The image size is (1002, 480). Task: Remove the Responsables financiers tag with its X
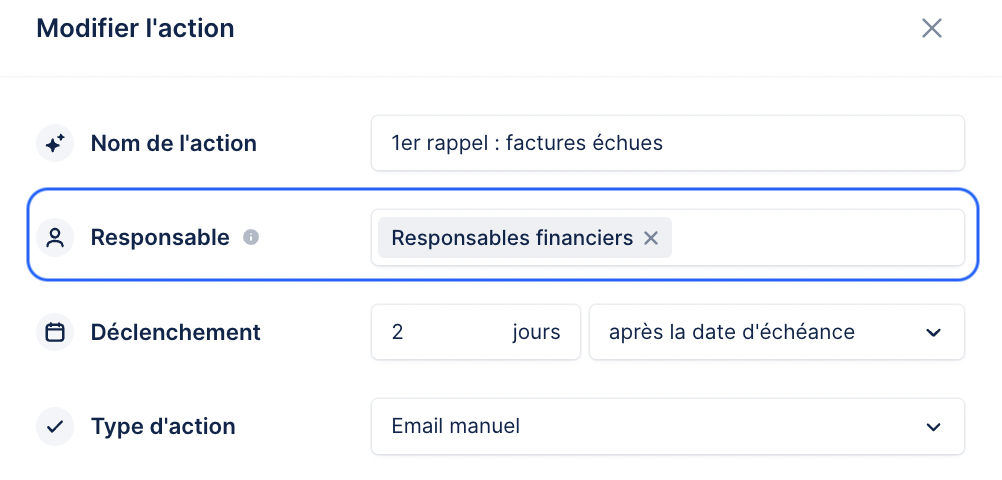[651, 238]
